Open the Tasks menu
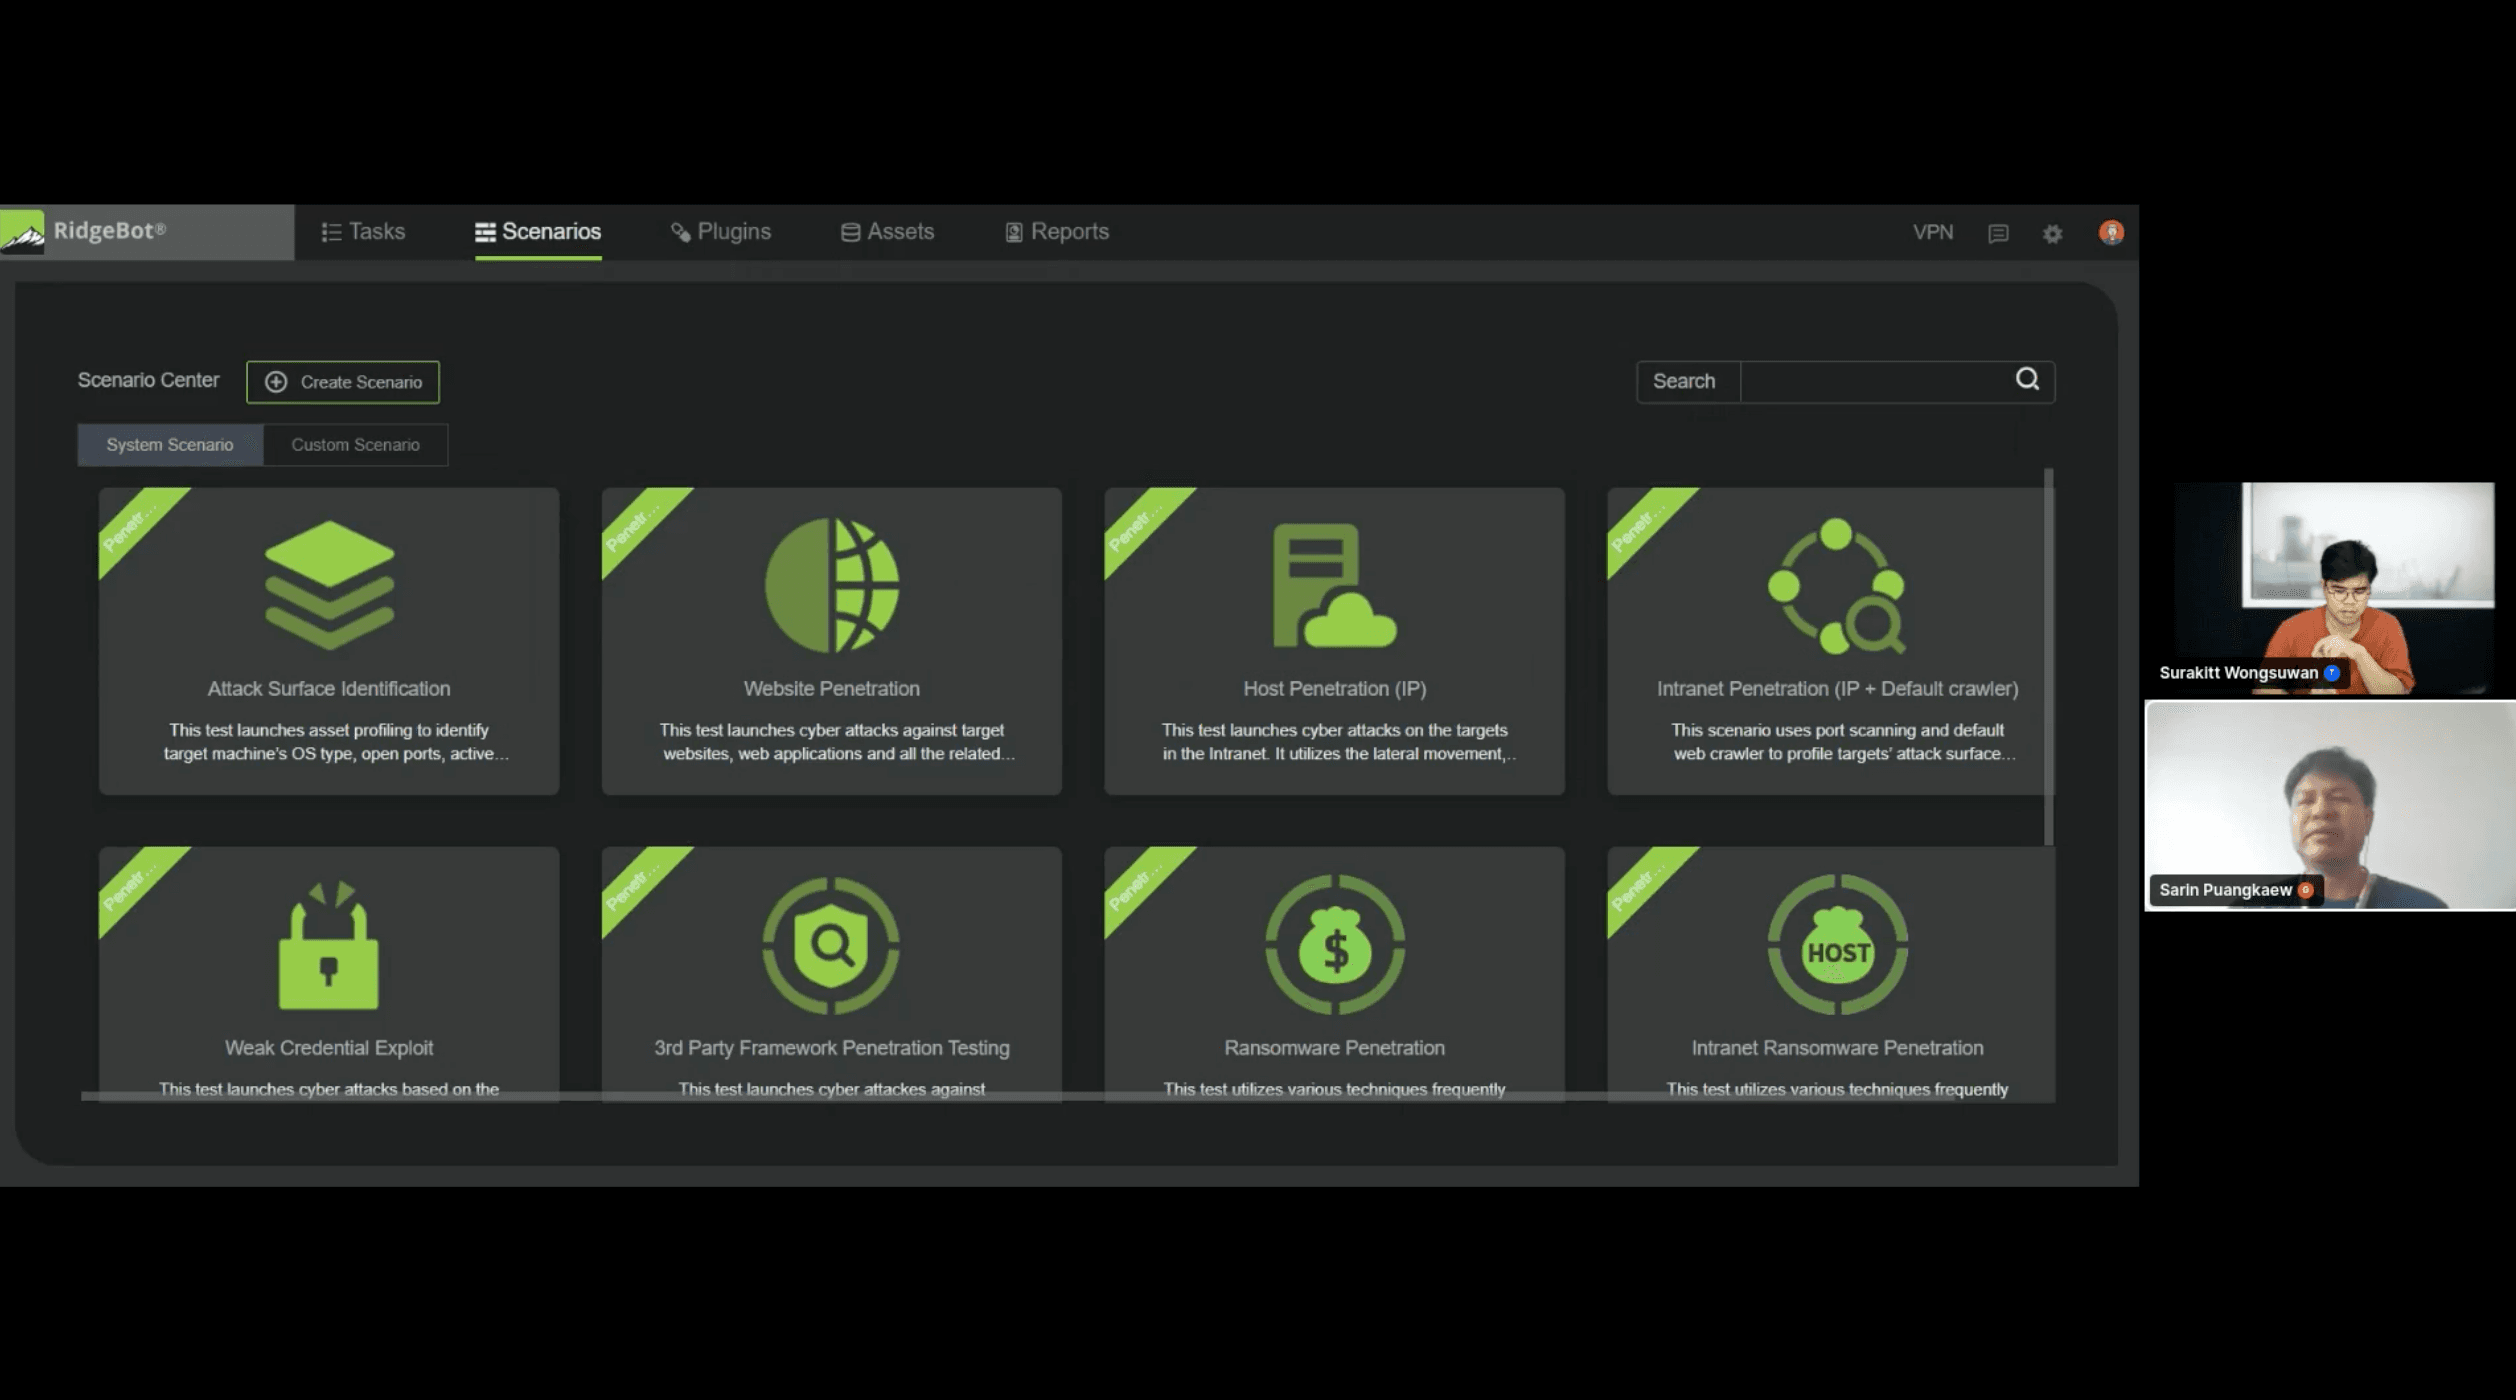This screenshot has height=1400, width=2516. [363, 232]
